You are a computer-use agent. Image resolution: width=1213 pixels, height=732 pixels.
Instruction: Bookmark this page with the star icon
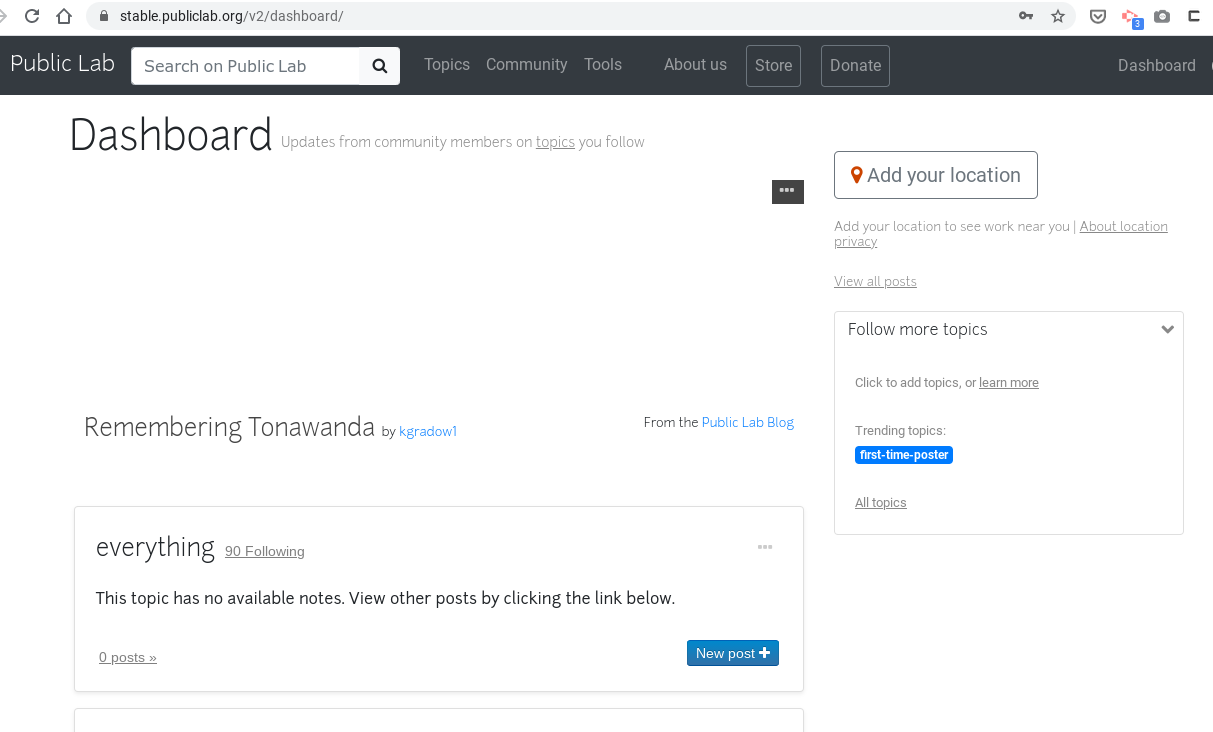[x=1057, y=16]
